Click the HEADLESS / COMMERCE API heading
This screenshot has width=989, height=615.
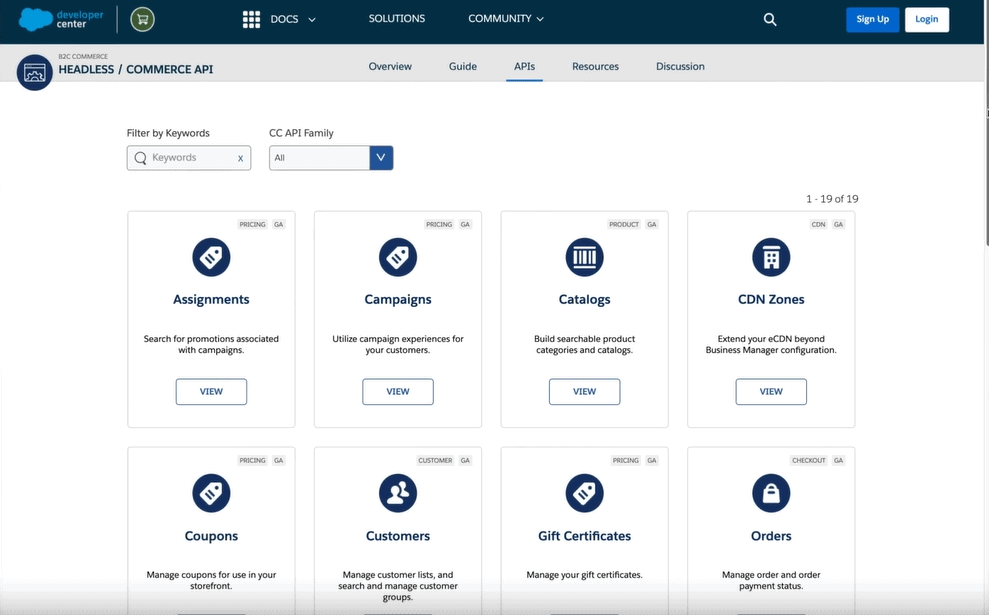[136, 69]
